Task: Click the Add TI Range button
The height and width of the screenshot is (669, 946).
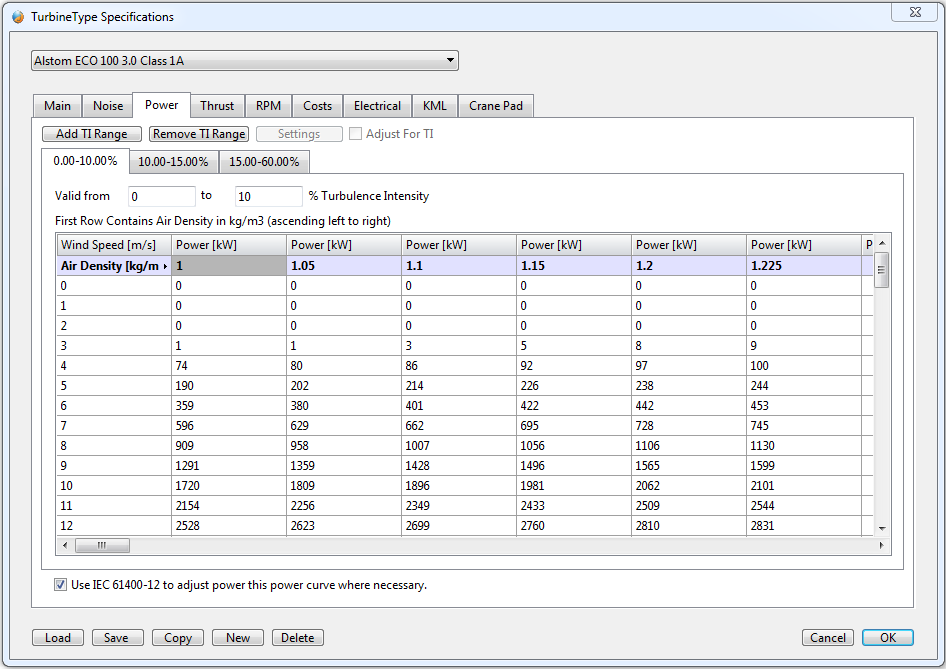Action: coord(92,134)
